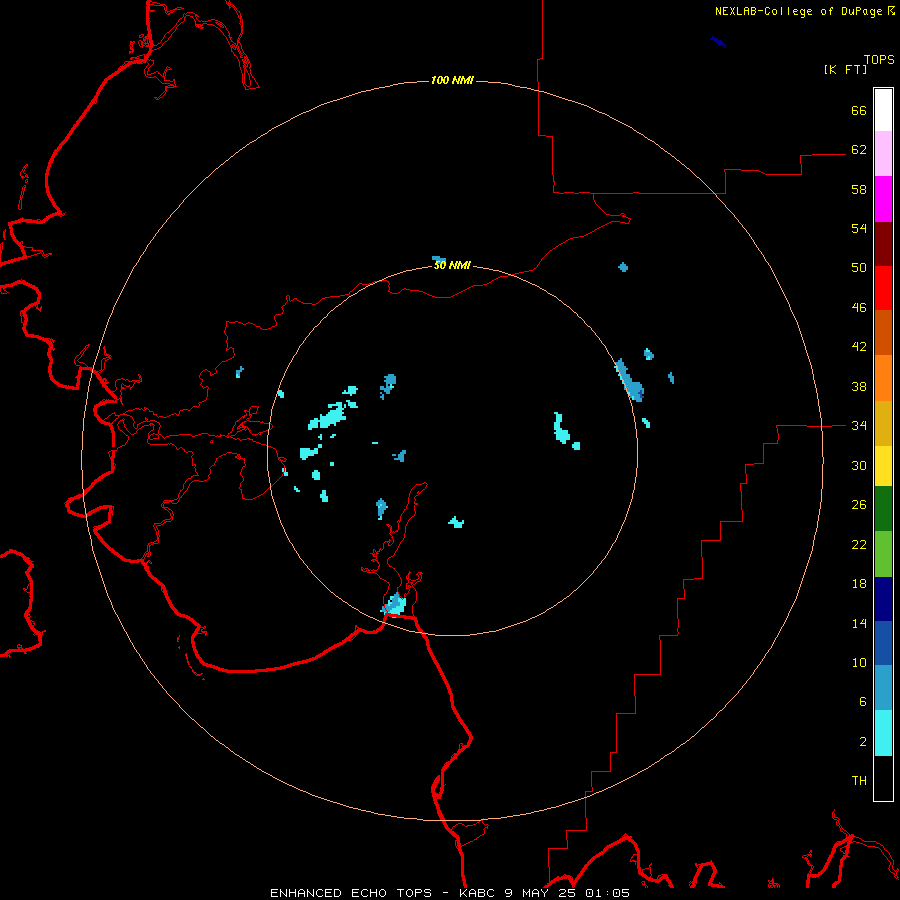This screenshot has height=900, width=900.
Task: Click the TOPS legend heading
Action: (x=879, y=59)
